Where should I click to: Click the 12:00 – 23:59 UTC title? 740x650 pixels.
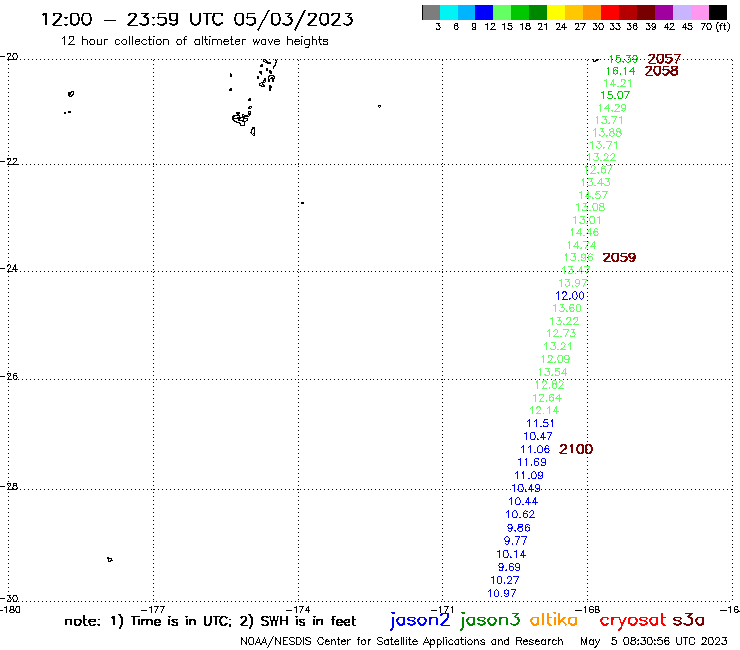(x=197, y=19)
